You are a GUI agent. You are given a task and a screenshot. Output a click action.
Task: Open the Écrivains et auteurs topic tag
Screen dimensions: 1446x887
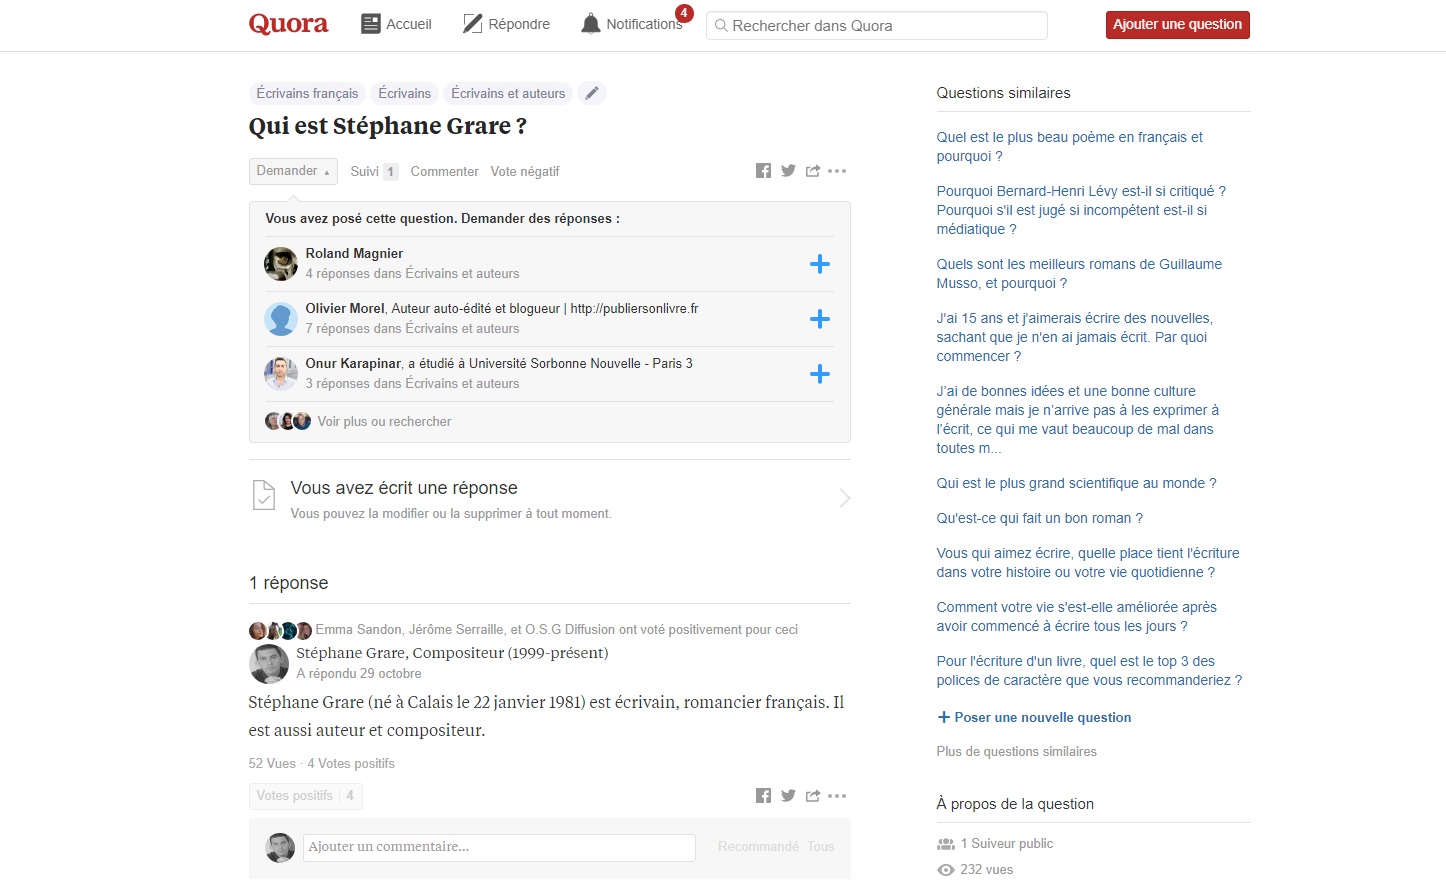tap(508, 93)
